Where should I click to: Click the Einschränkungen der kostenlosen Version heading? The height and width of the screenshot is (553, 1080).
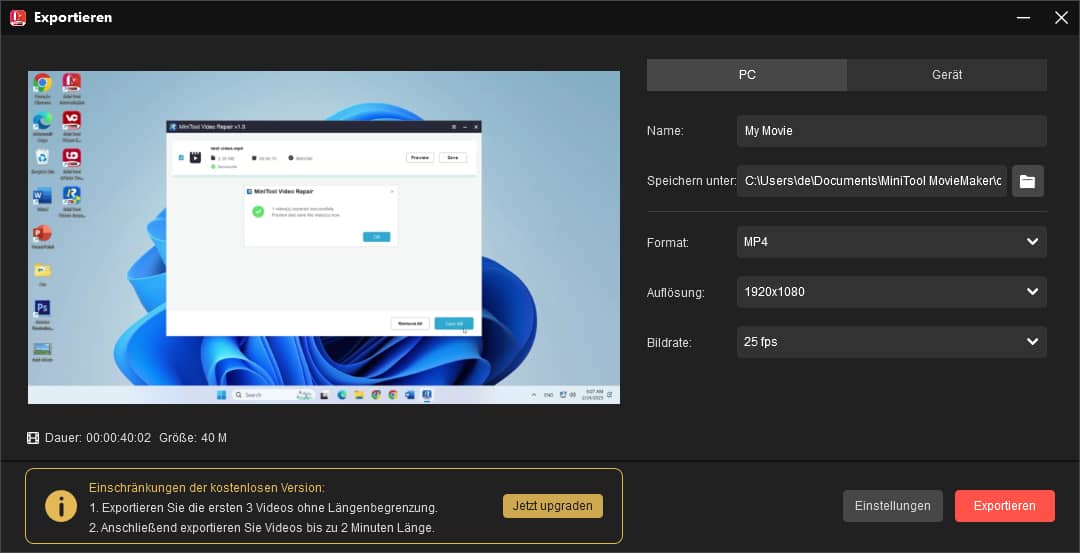point(207,488)
